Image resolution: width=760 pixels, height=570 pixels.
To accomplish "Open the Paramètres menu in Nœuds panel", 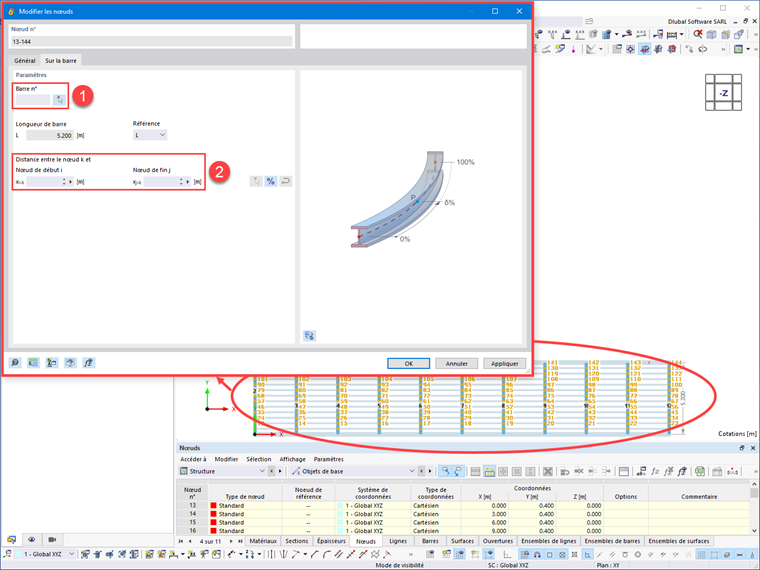I will pyautogui.click(x=329, y=459).
